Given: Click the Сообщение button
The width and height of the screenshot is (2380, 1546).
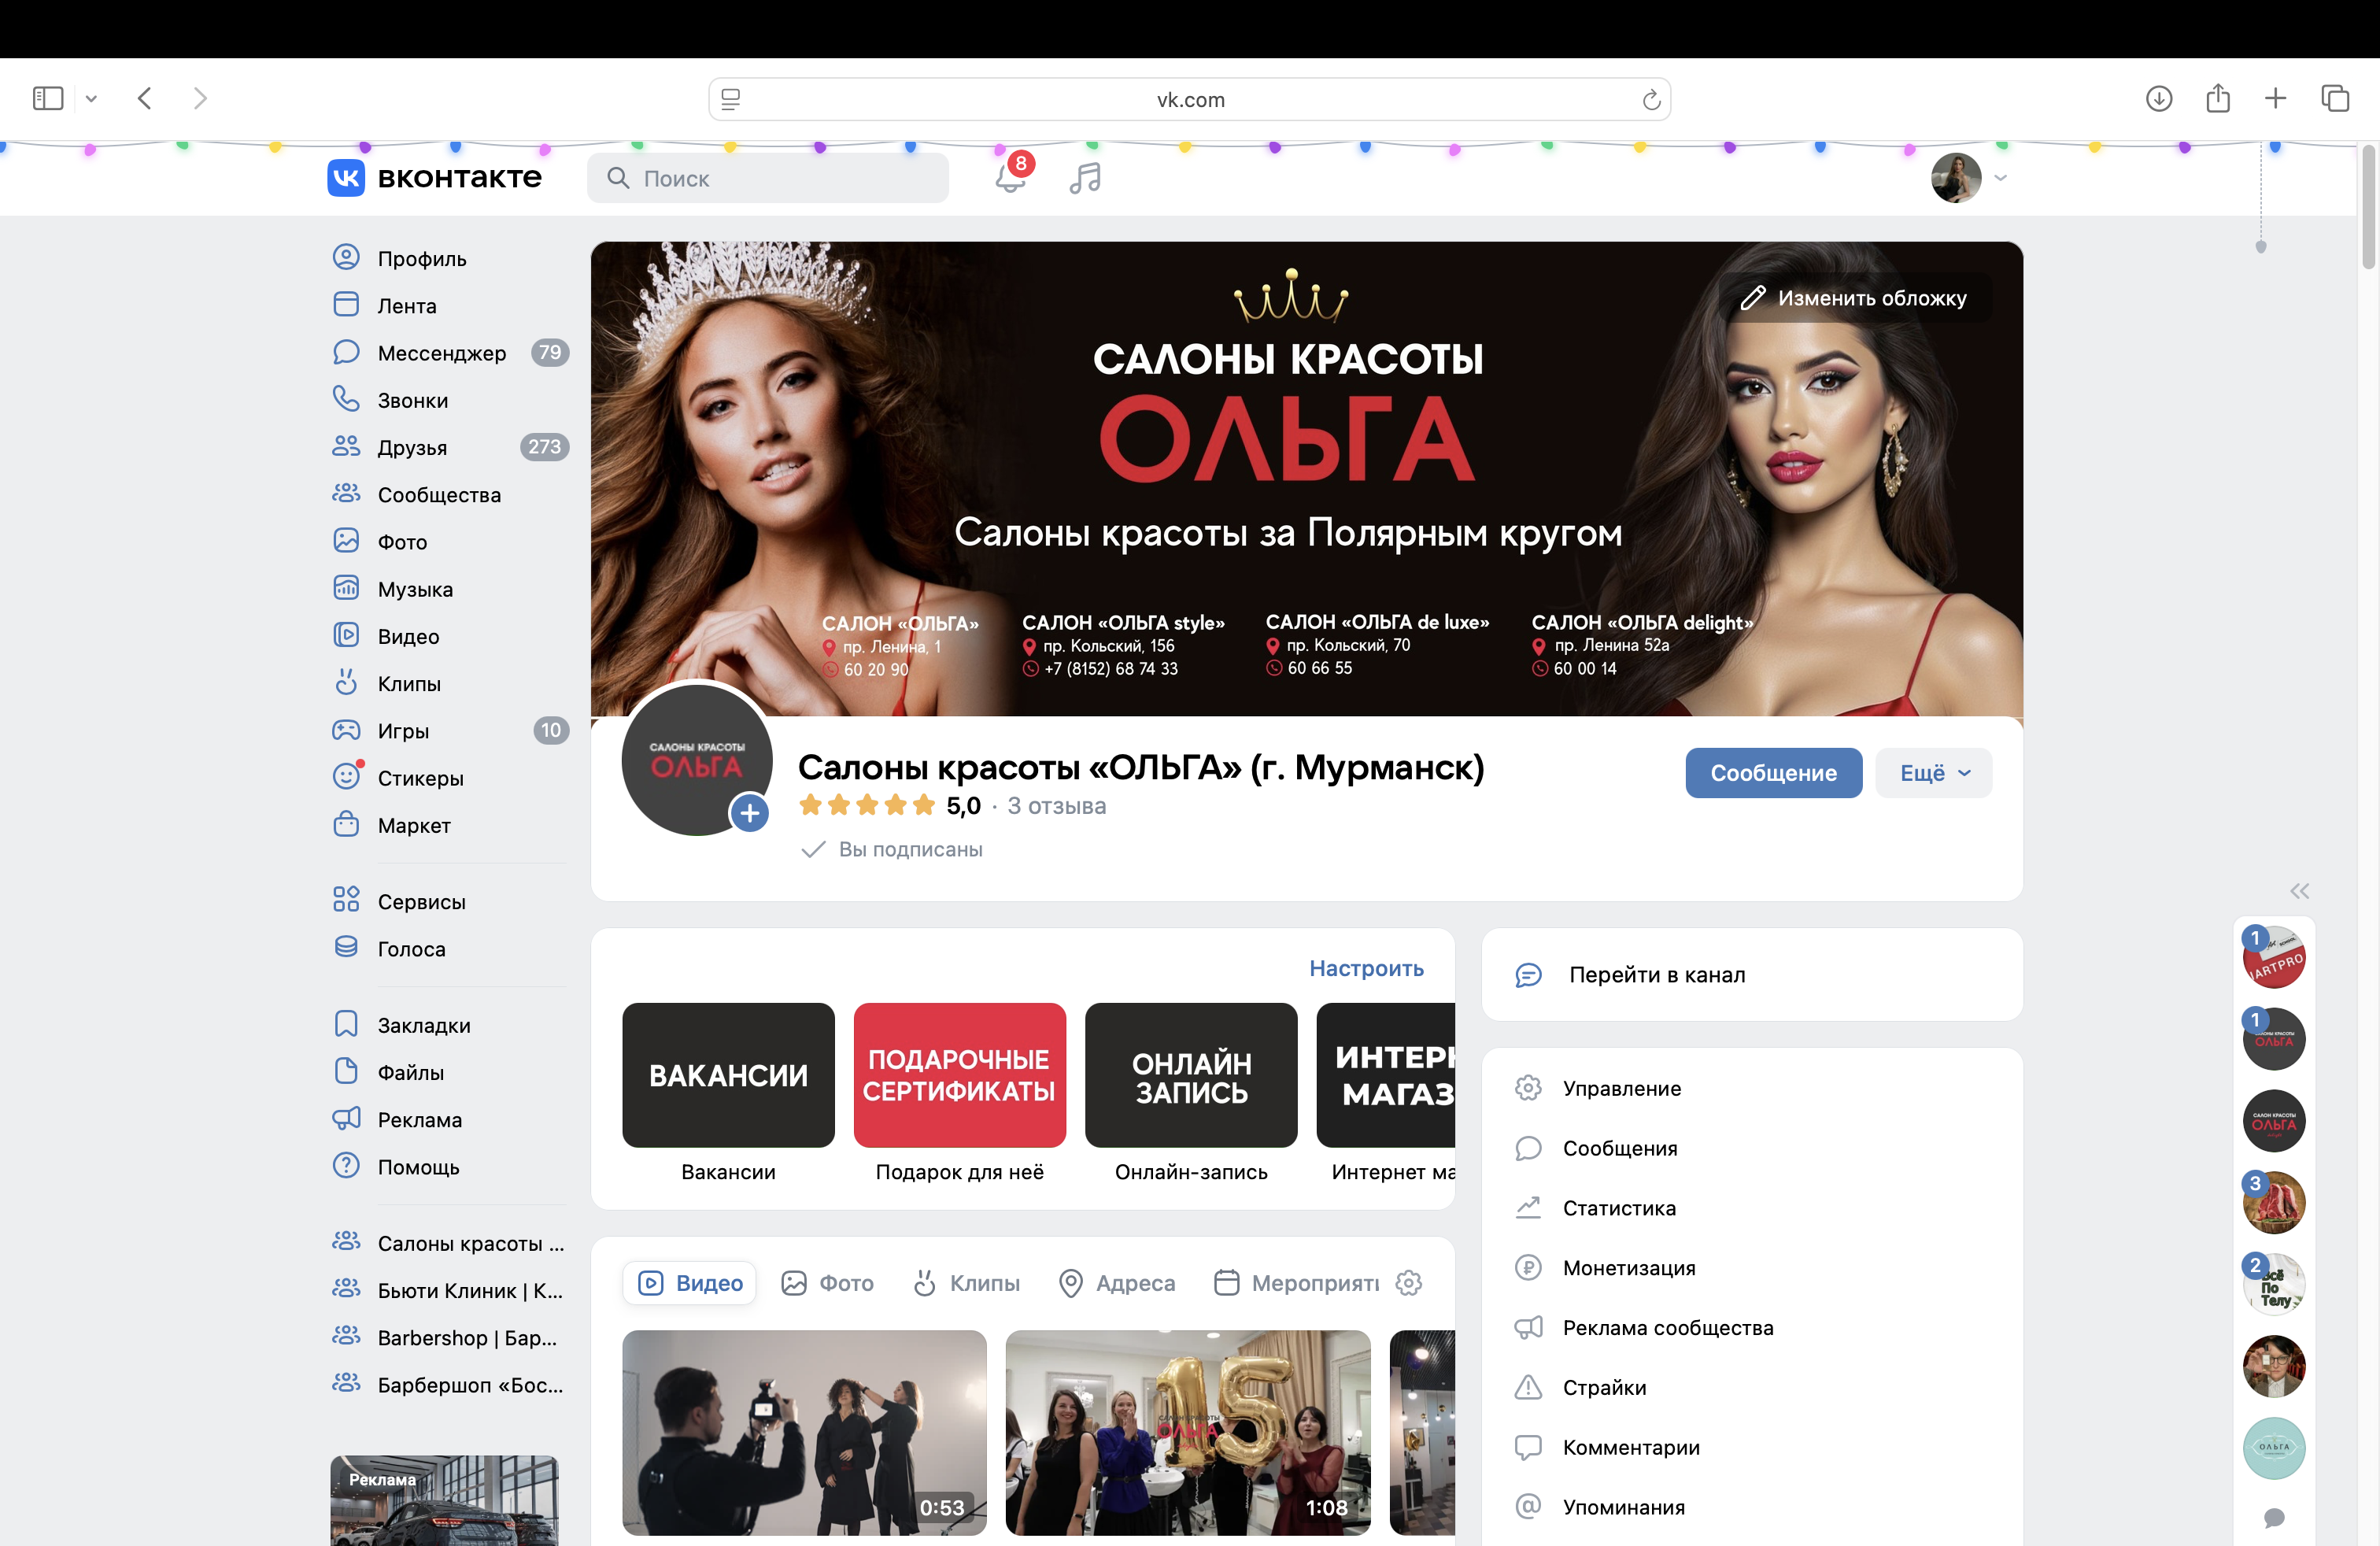Looking at the screenshot, I should (1773, 773).
